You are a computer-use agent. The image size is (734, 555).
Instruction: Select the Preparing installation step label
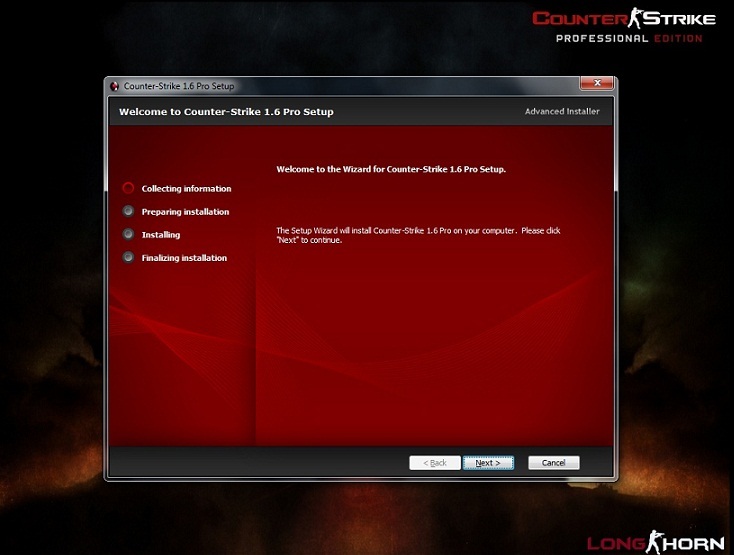(x=185, y=212)
